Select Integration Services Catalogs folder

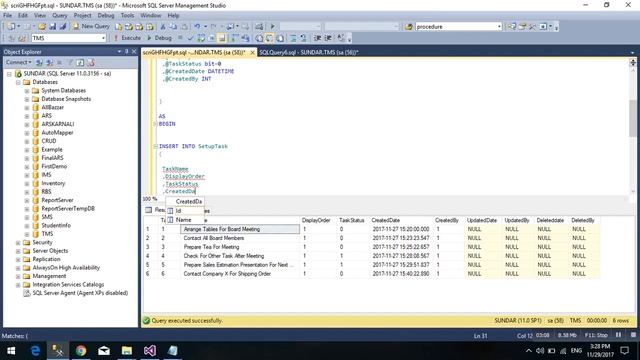pyautogui.click(x=68, y=284)
